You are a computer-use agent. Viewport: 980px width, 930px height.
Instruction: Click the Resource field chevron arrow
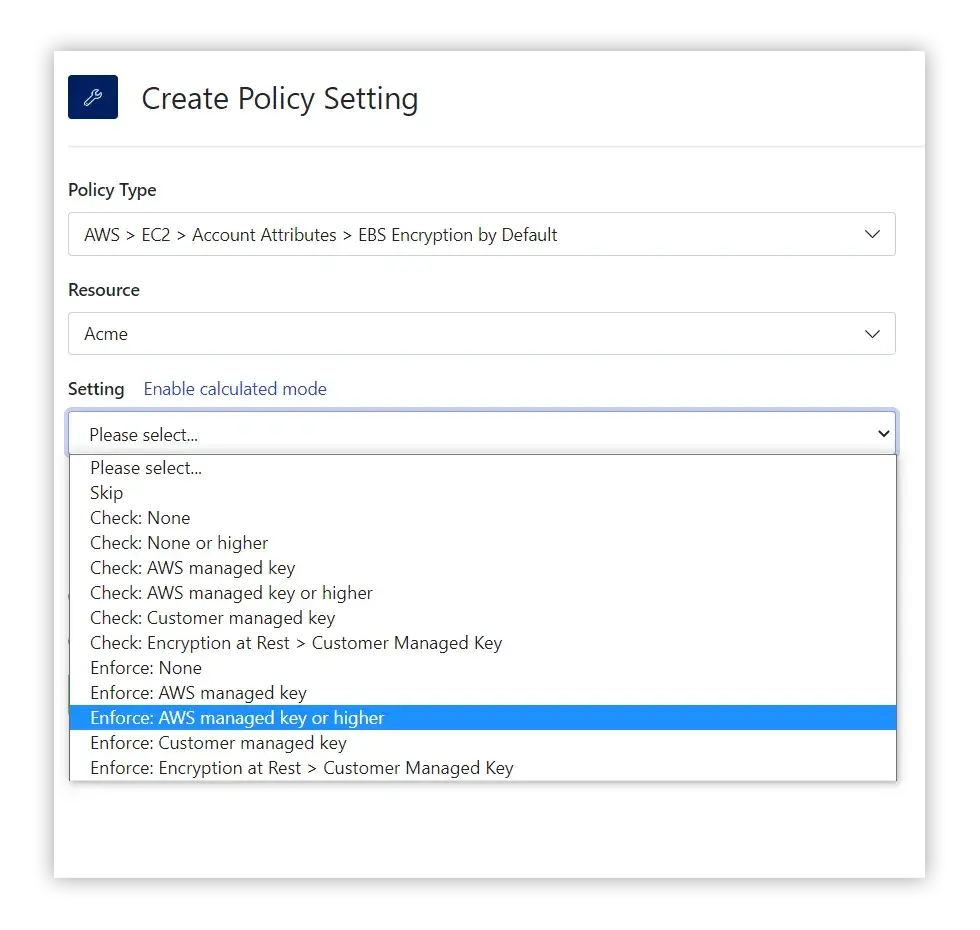click(872, 334)
